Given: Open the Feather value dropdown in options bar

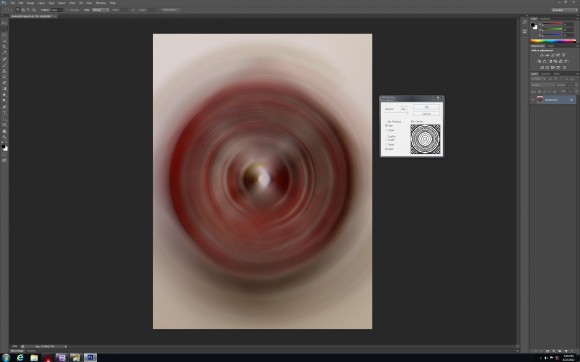Looking at the screenshot, I should (x=57, y=10).
